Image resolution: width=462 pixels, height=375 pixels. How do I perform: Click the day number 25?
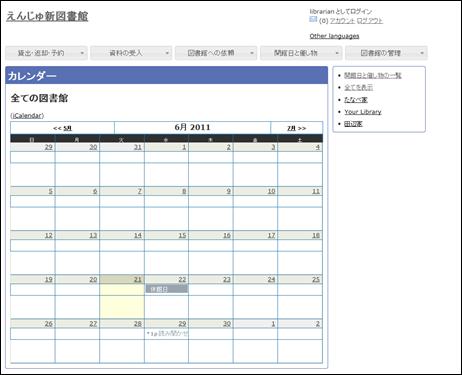[x=316, y=279]
